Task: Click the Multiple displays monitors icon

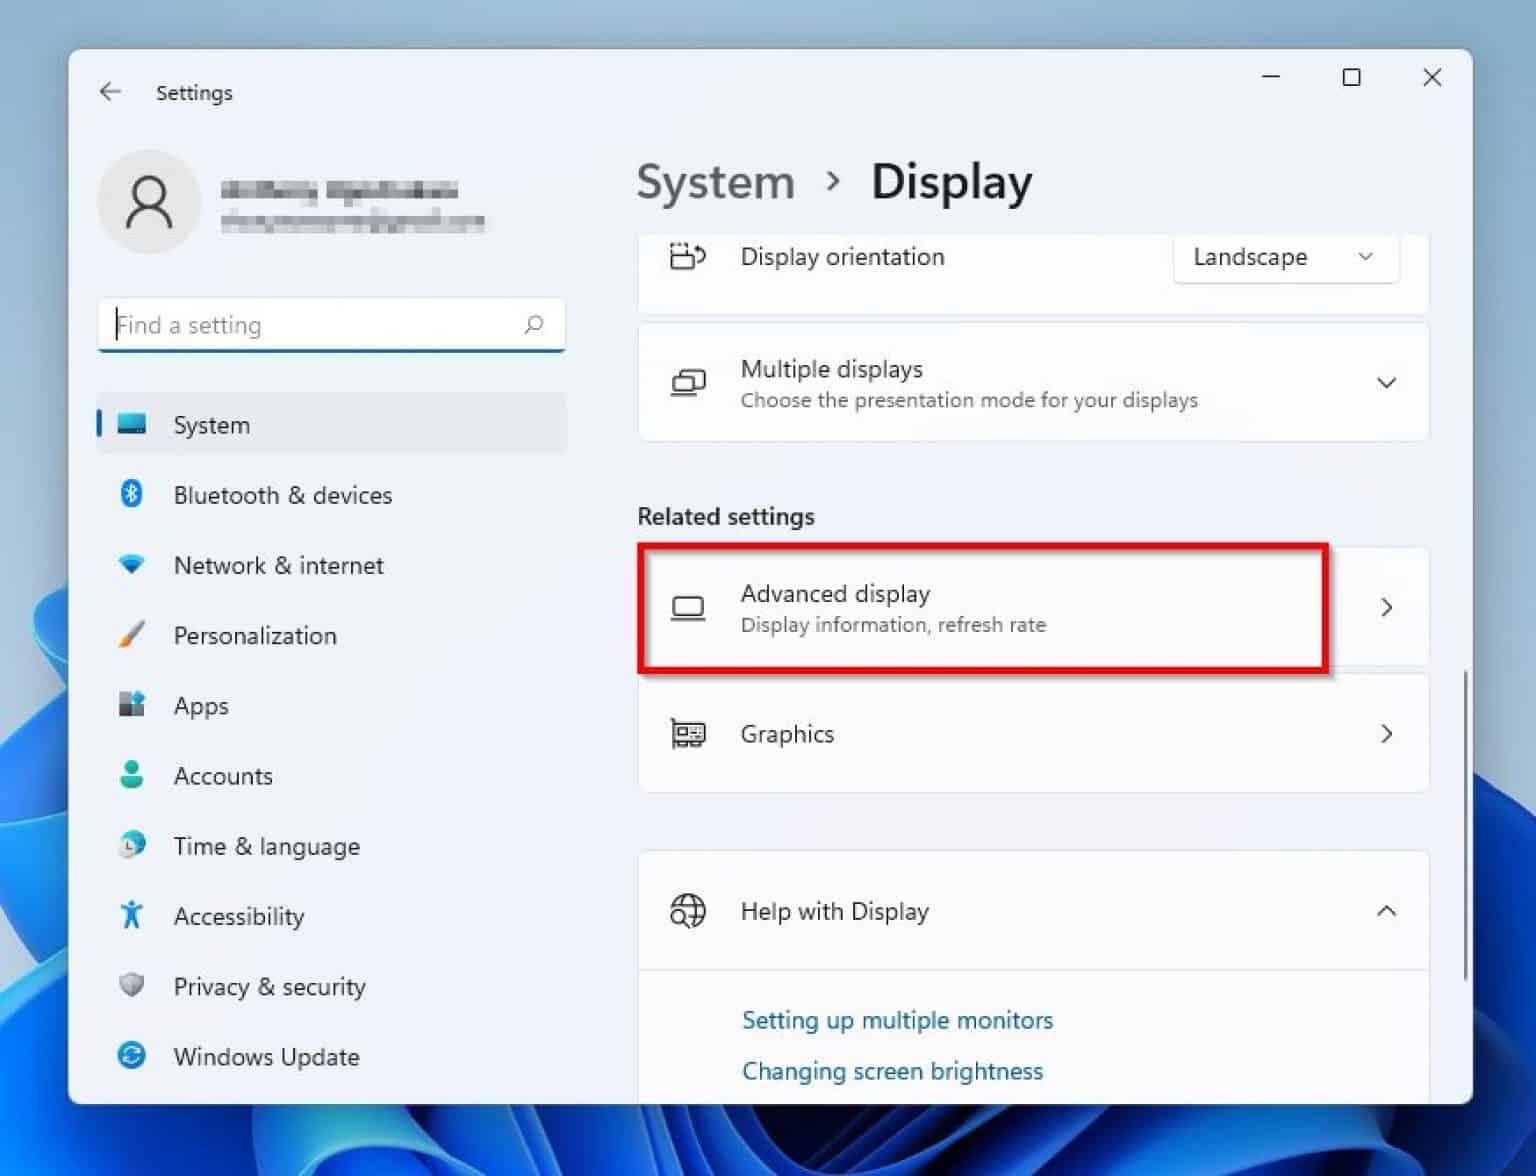Action: click(687, 382)
